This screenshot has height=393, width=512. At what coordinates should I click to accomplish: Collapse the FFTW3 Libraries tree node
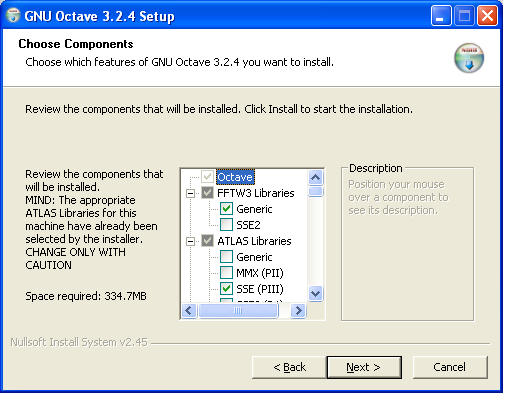click(190, 193)
